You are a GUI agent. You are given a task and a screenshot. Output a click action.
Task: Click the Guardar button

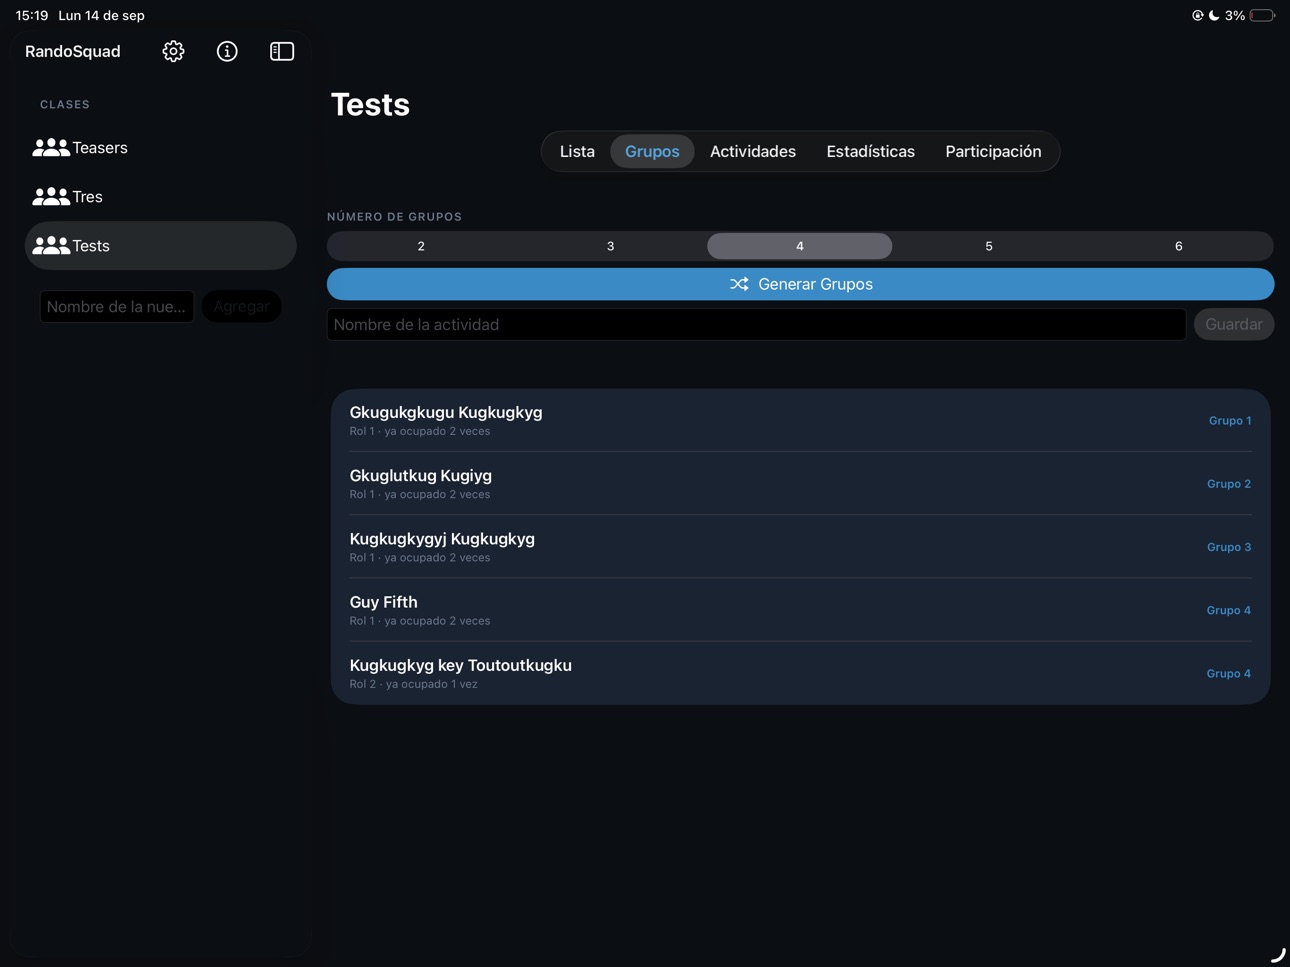click(1233, 324)
